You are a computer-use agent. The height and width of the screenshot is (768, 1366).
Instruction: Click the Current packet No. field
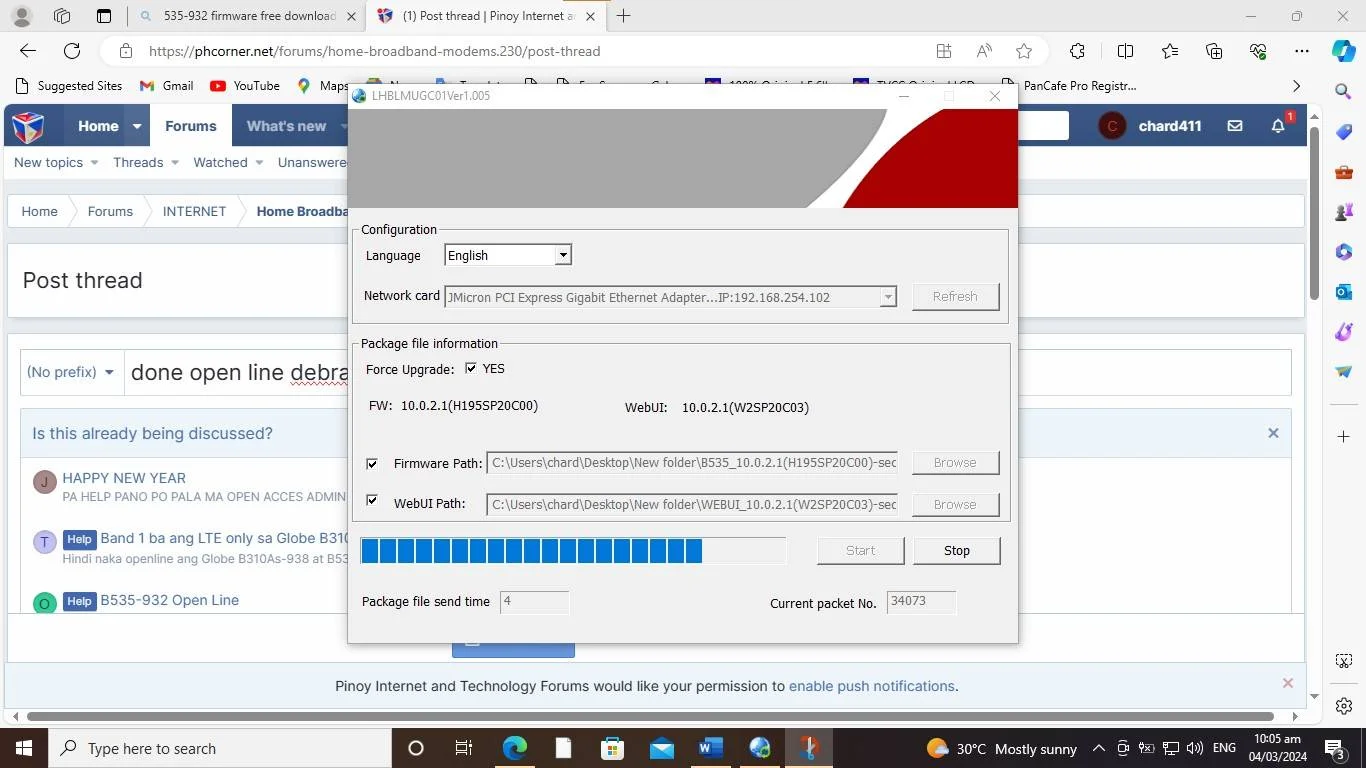(921, 602)
